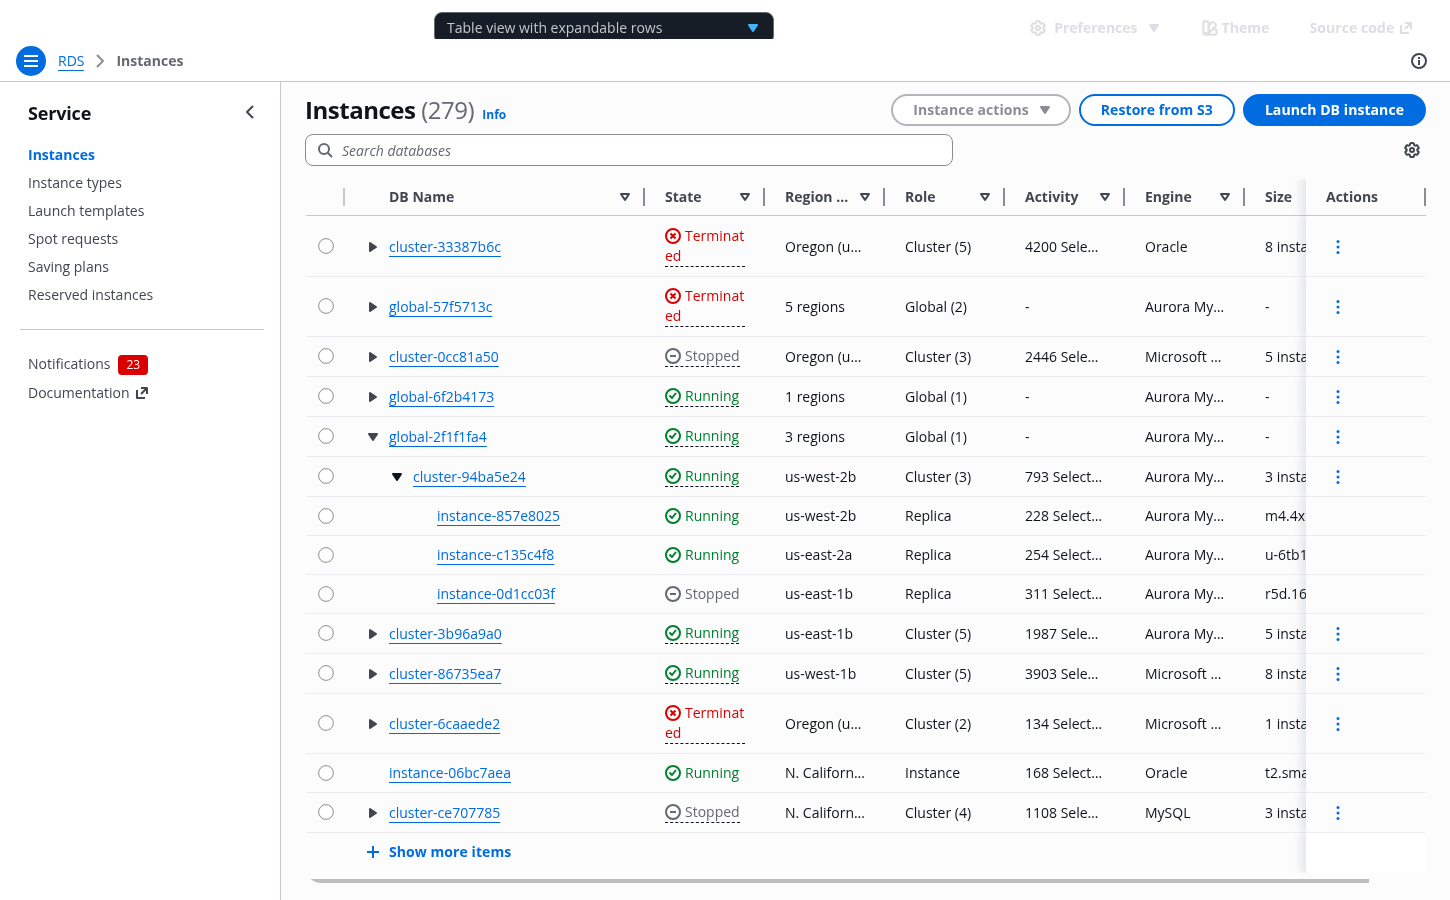Click the sort icon on Engine column
Image resolution: width=1450 pixels, height=900 pixels.
click(1224, 197)
